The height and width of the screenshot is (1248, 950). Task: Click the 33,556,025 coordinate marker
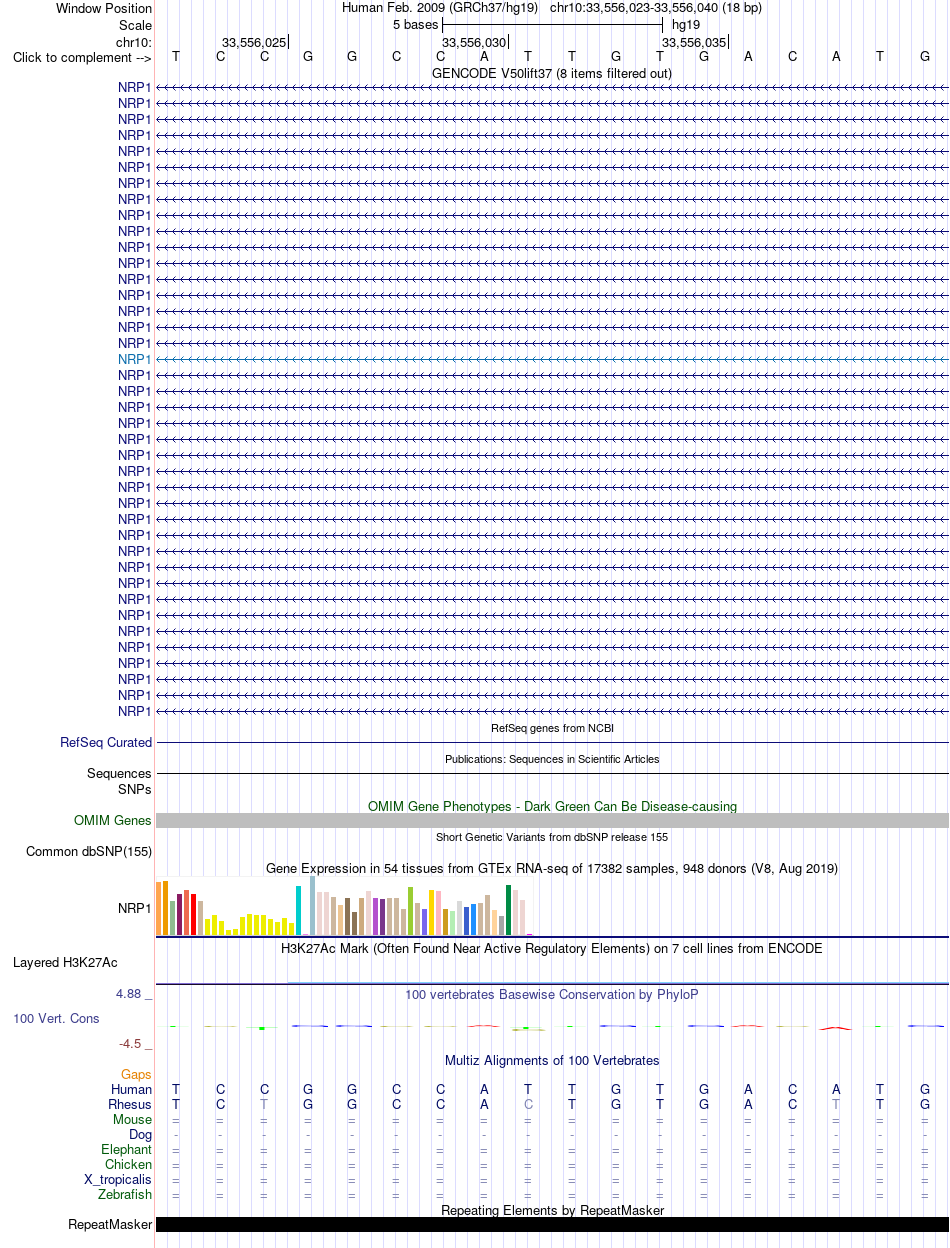[254, 42]
